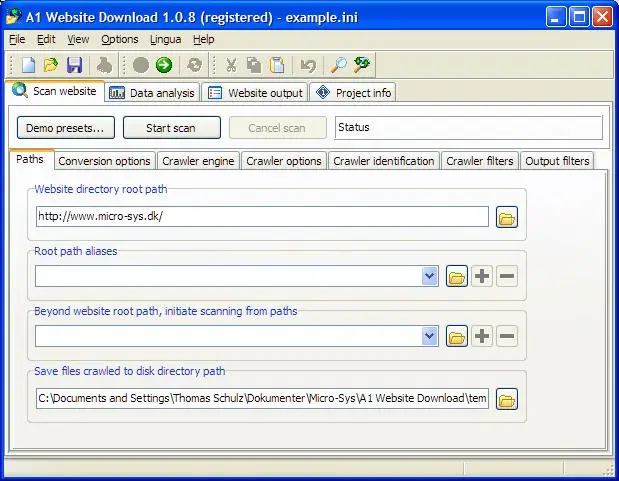619x481 pixels.
Task: Click the Root path aliases text field
Action: coord(228,276)
